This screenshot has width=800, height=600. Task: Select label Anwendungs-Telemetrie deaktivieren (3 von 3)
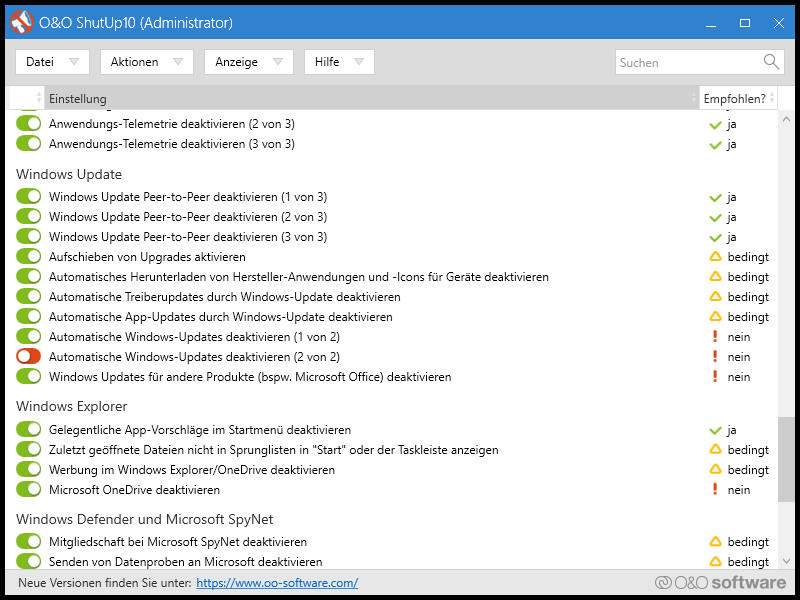(172, 144)
